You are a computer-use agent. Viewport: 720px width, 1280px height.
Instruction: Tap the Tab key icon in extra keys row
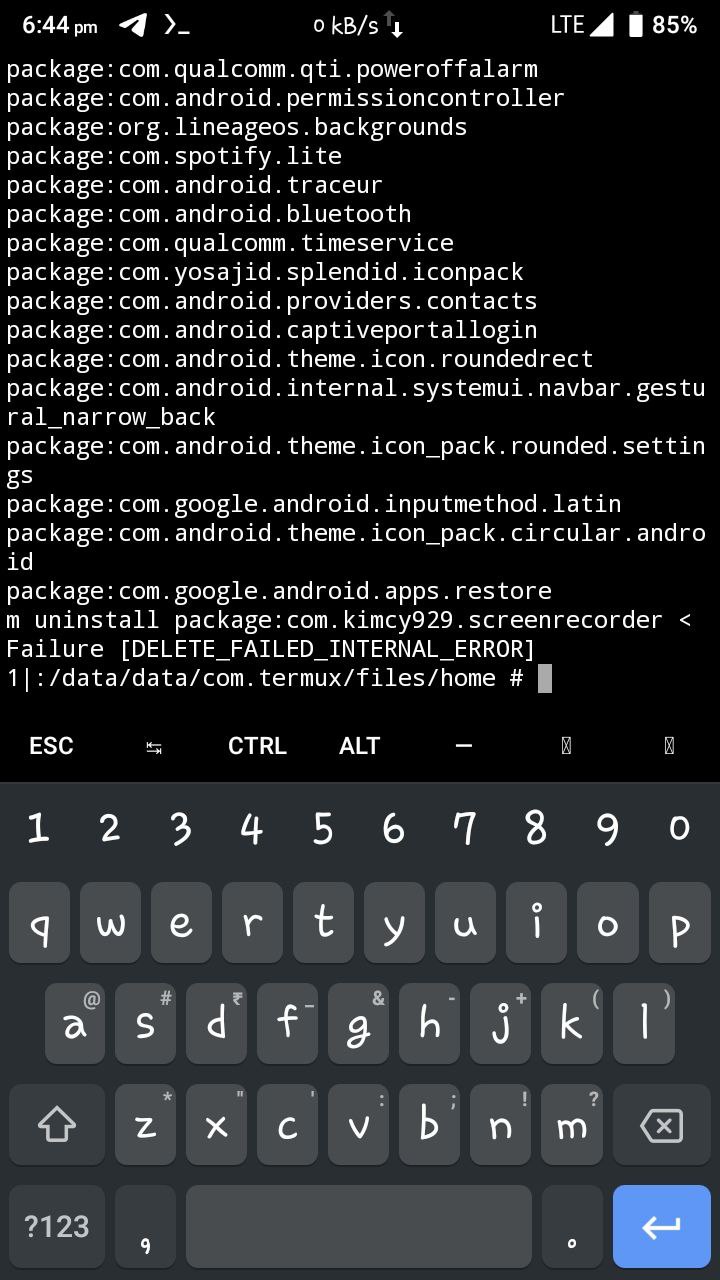tap(154, 746)
